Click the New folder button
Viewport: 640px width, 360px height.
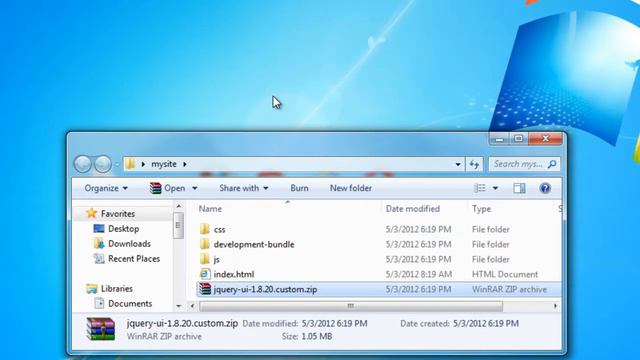point(351,188)
